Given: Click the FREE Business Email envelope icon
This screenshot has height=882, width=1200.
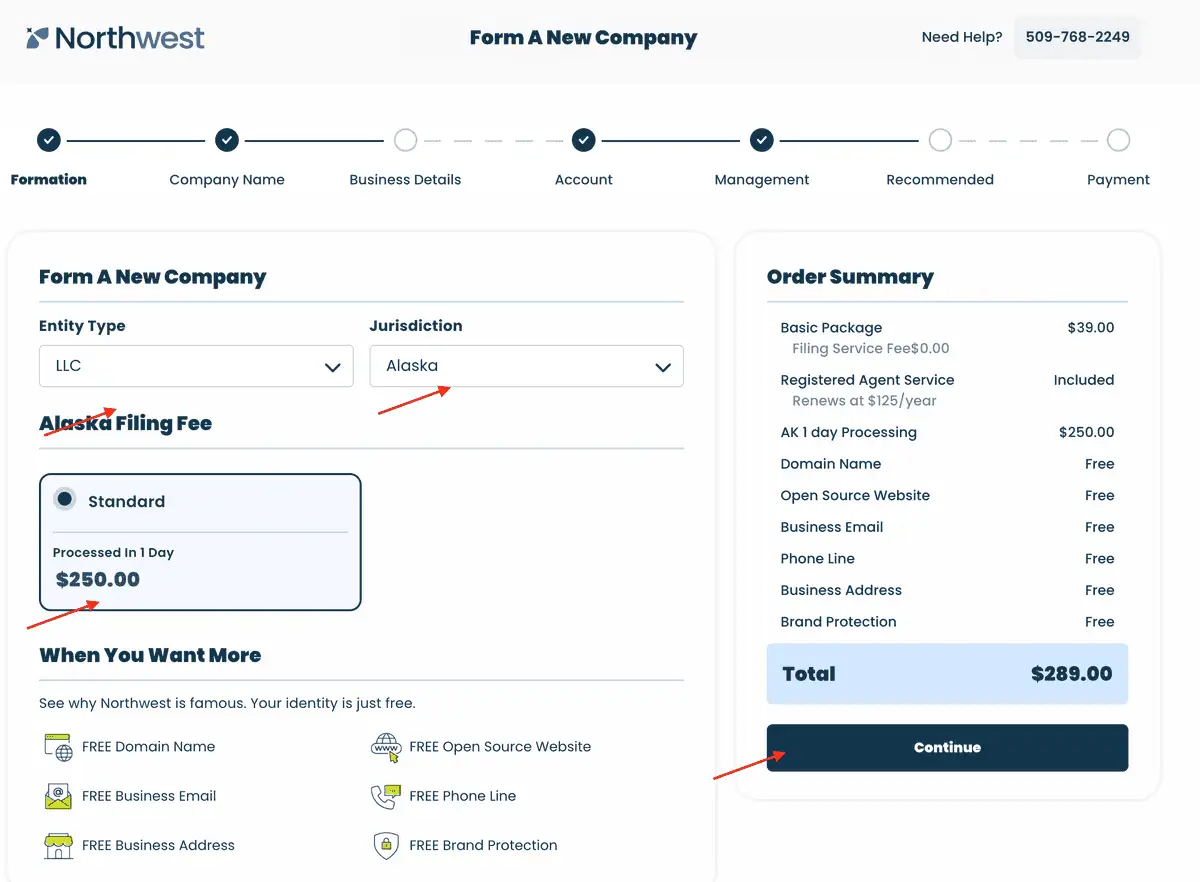Looking at the screenshot, I should (59, 796).
